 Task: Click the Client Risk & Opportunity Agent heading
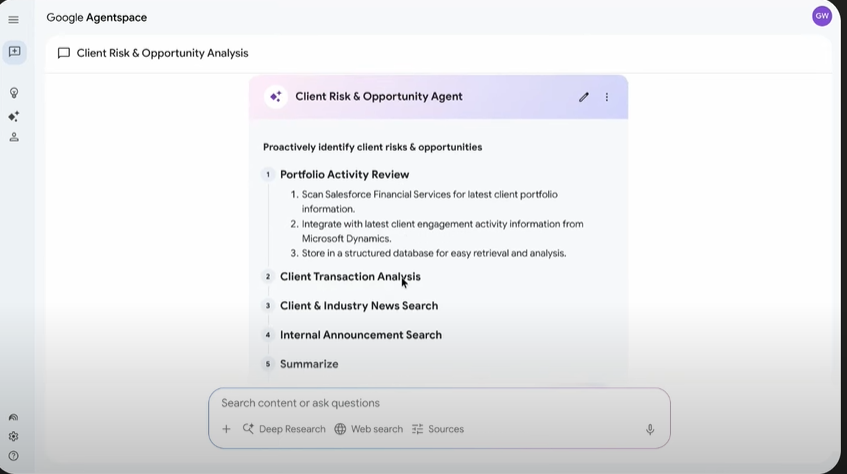coord(379,97)
